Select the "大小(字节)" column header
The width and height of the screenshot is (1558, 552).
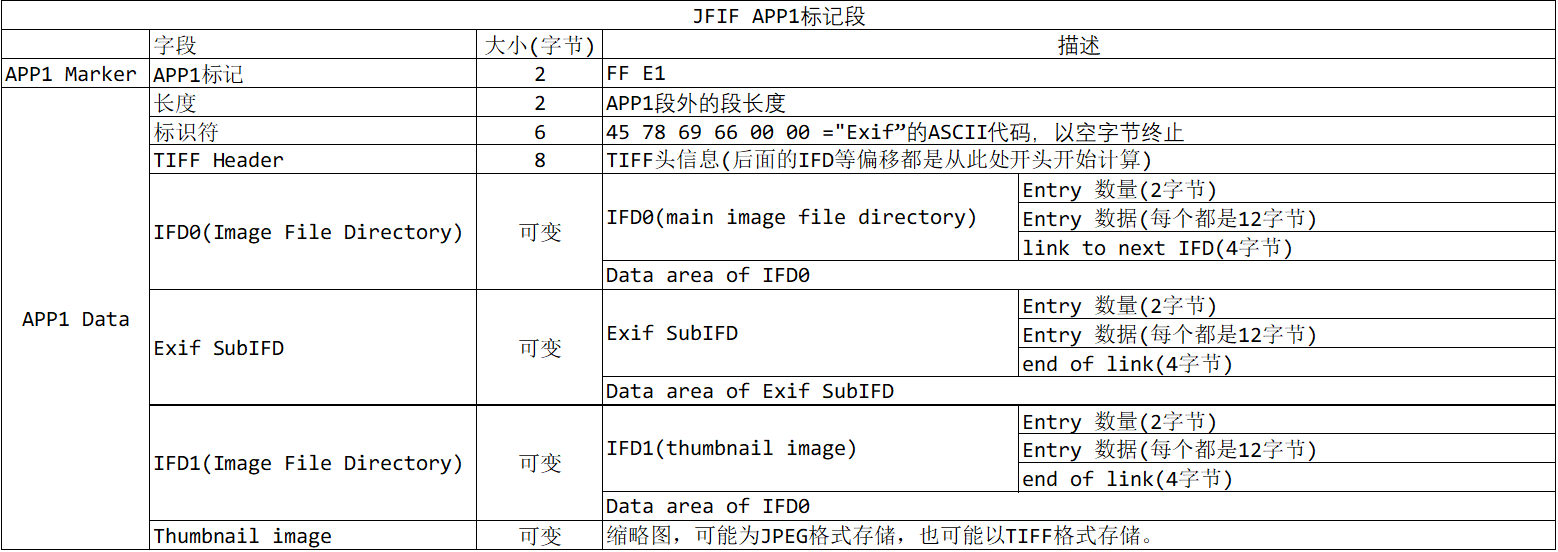540,45
